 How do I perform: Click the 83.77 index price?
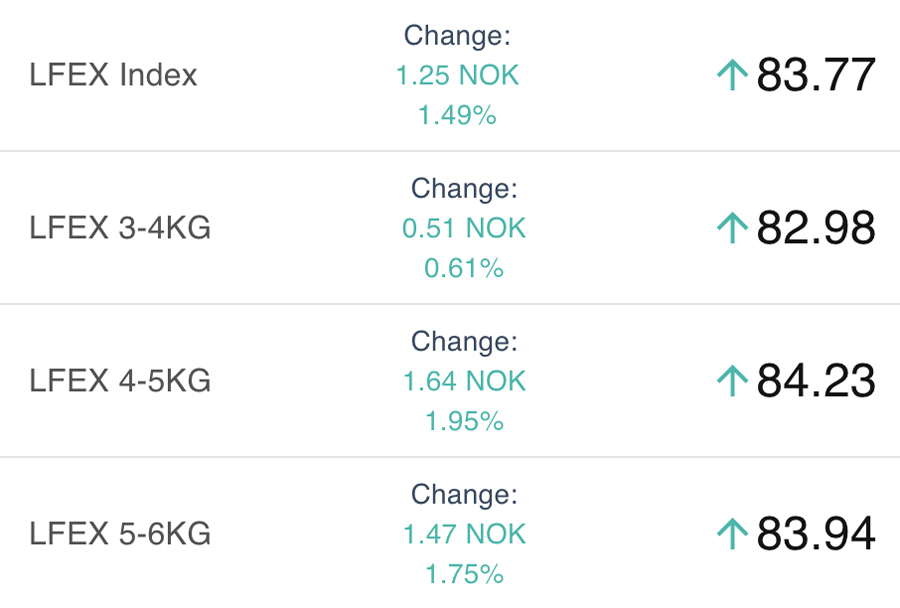click(x=816, y=75)
